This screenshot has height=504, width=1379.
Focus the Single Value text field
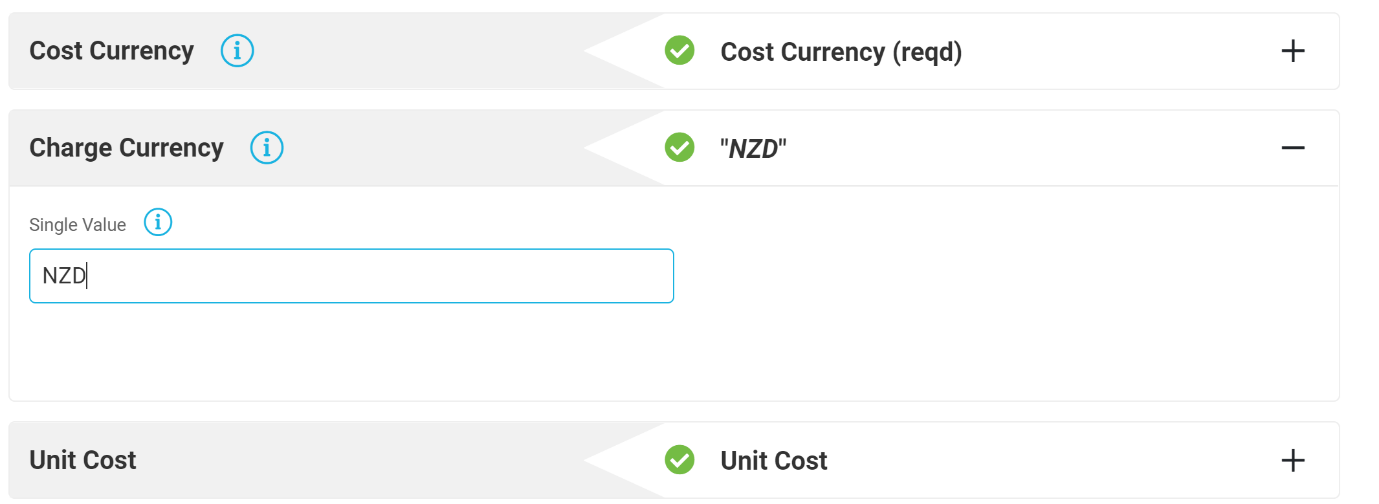tap(351, 276)
